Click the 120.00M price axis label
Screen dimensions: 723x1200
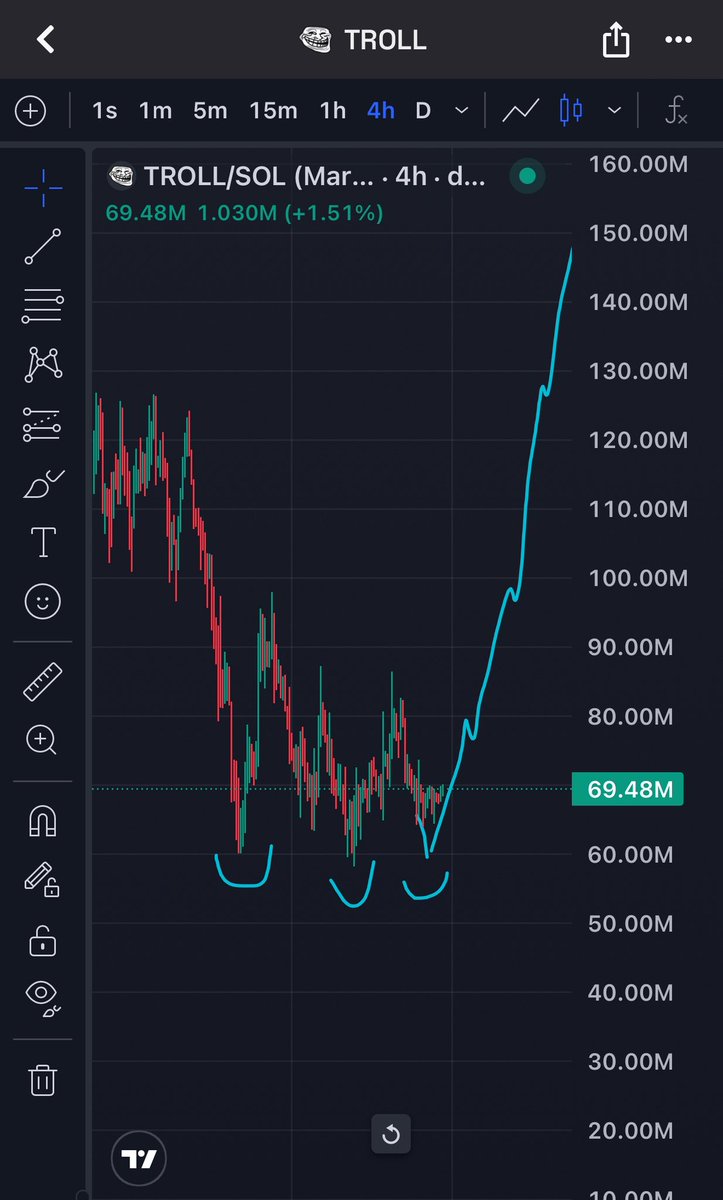pyautogui.click(x=637, y=440)
